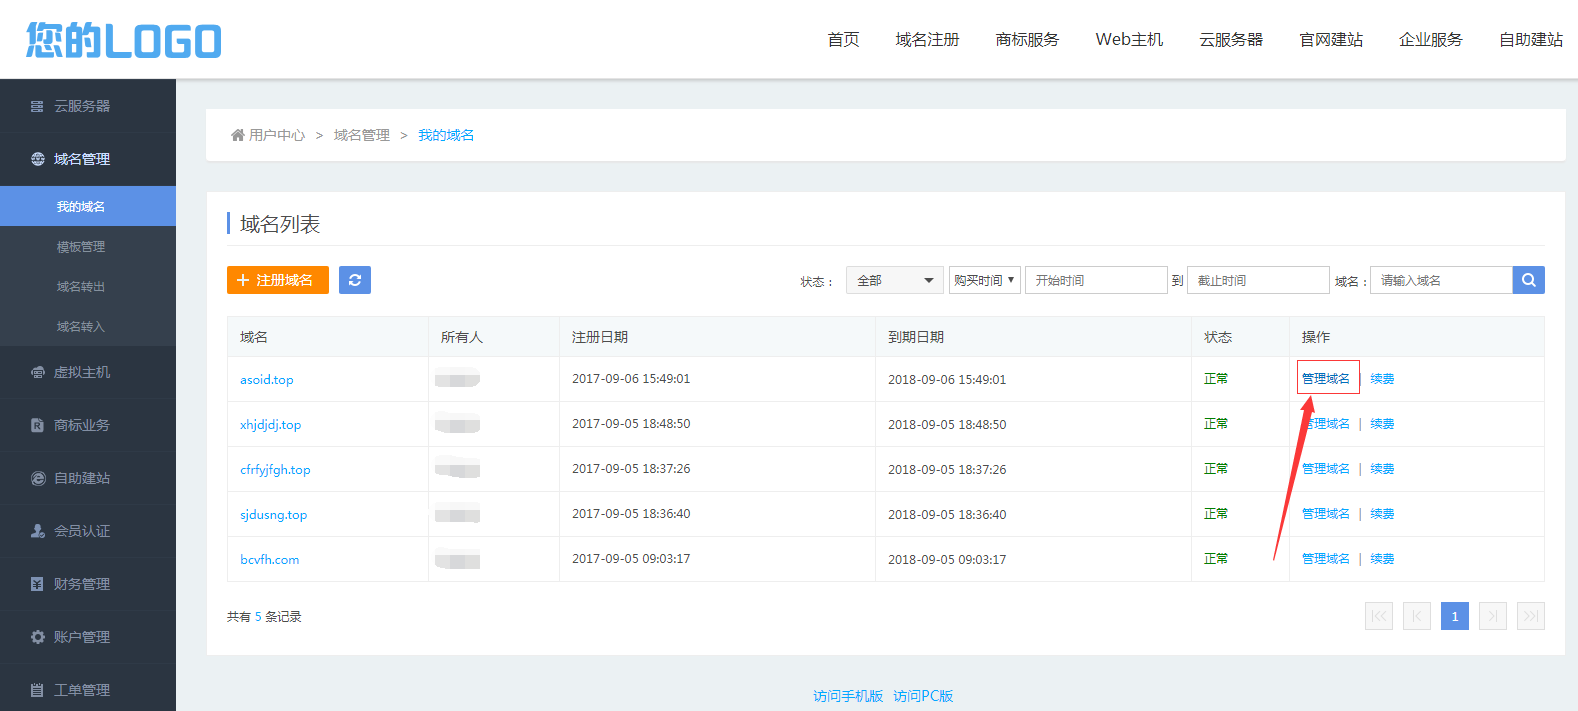This screenshot has height=711, width=1578.
Task: Click 续费 for bcvfh.com
Action: click(1382, 559)
